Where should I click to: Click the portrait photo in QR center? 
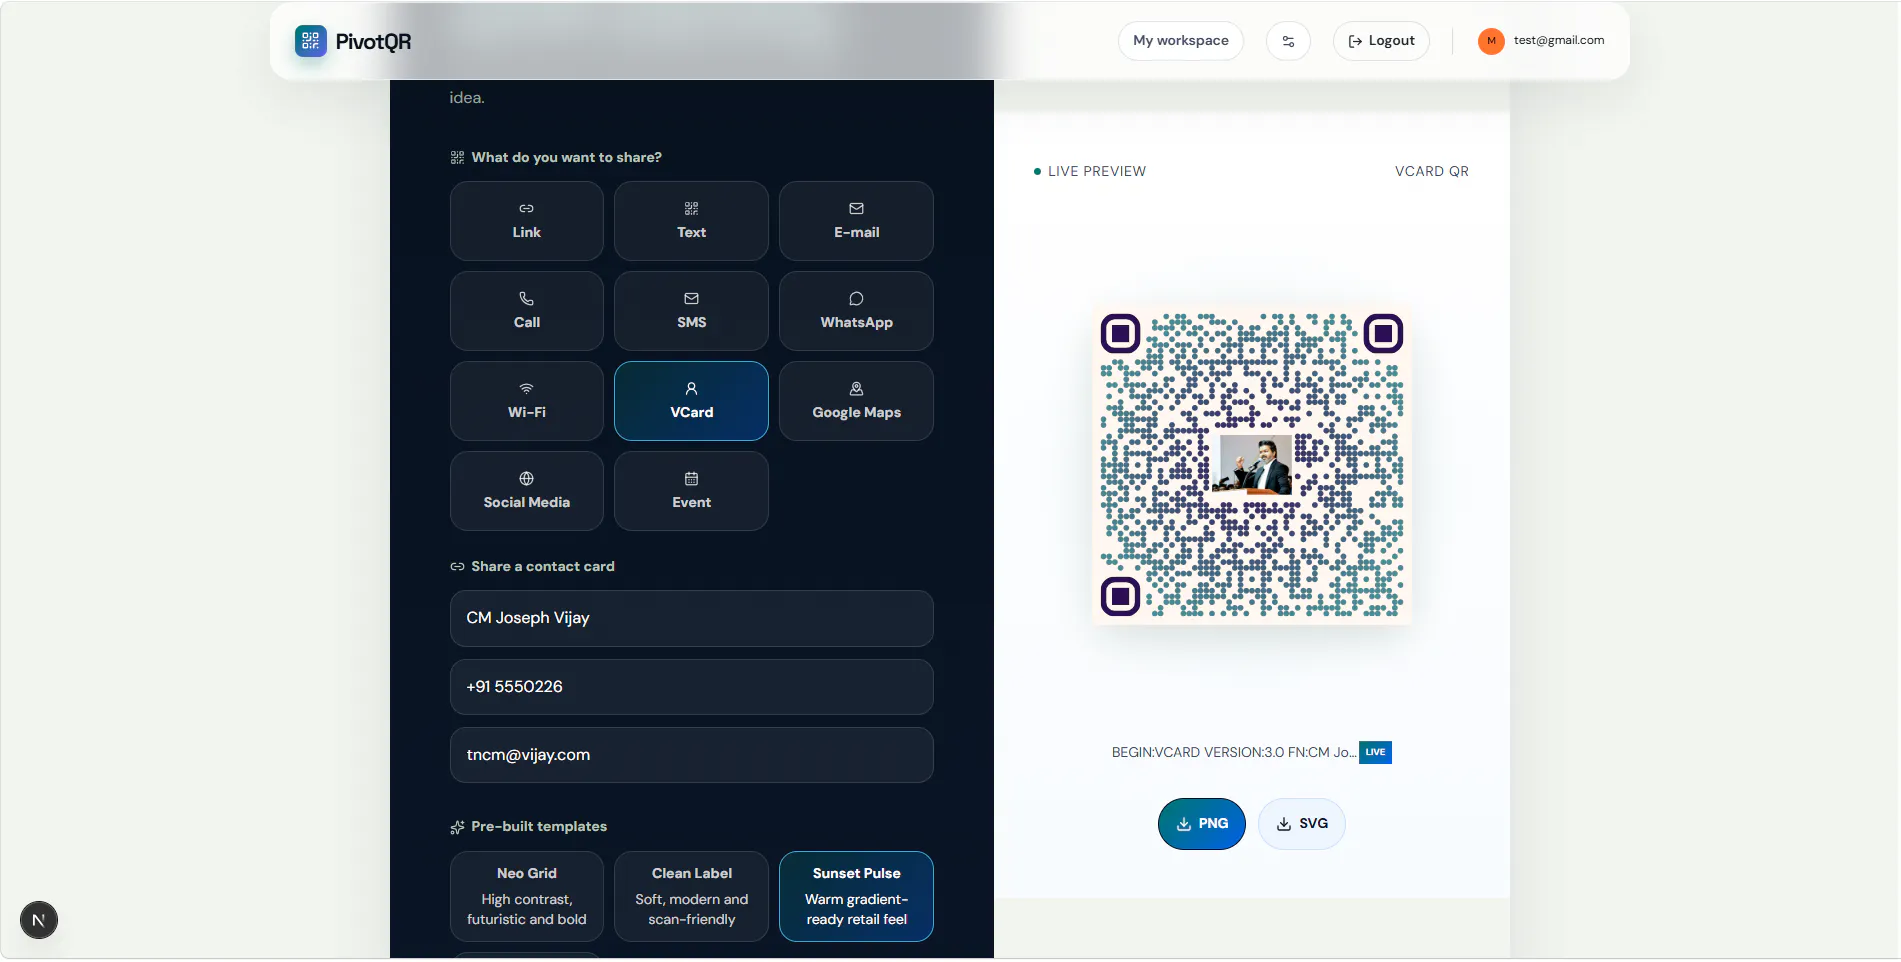click(x=1253, y=463)
